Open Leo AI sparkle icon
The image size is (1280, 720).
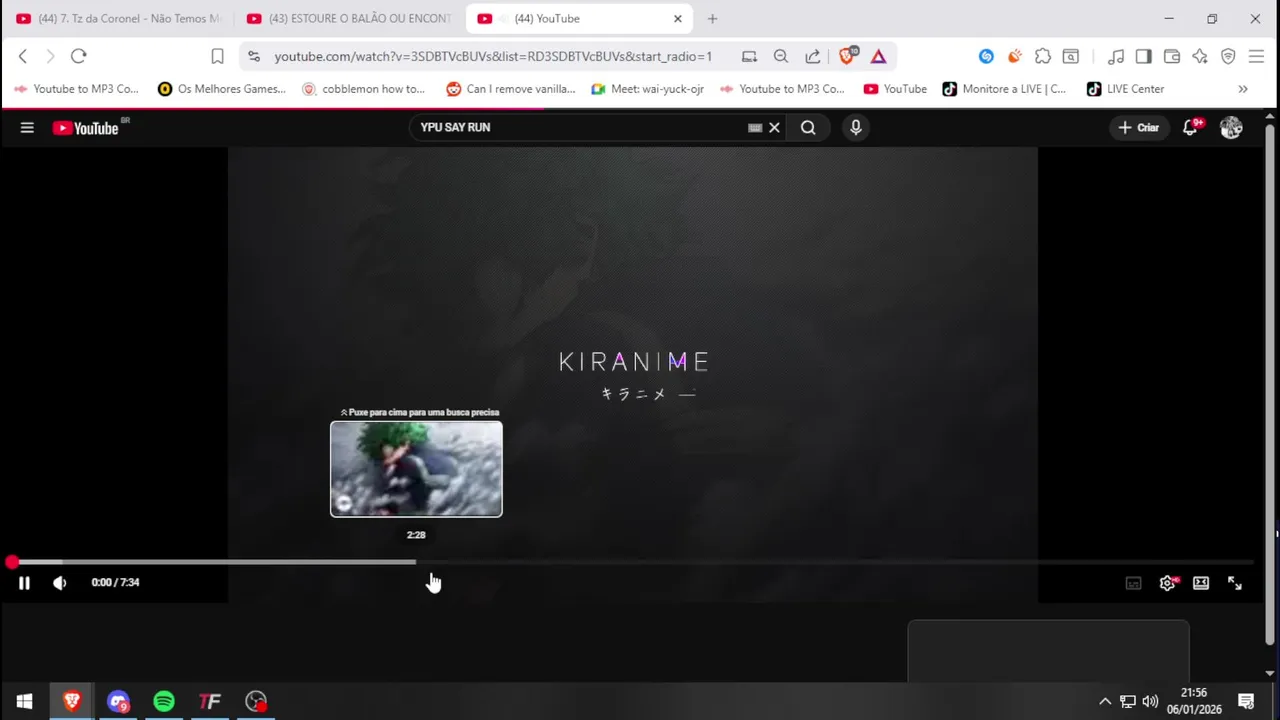pos(1200,56)
